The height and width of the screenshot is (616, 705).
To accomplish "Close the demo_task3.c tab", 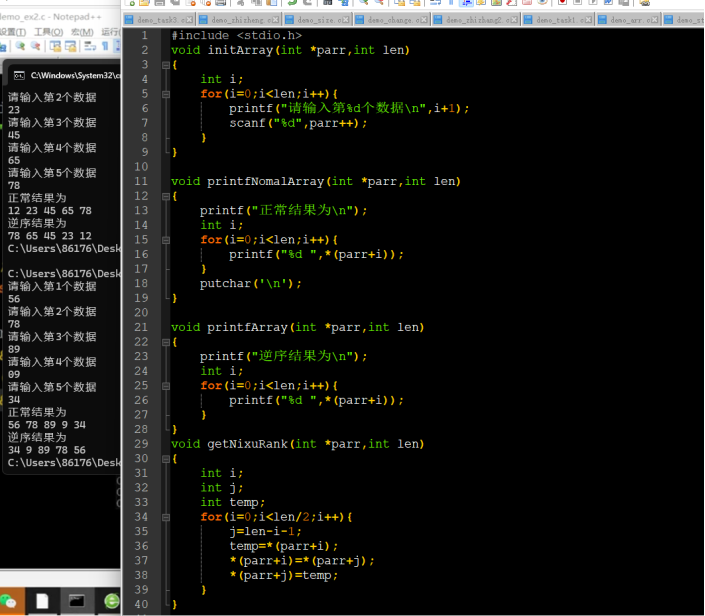I will point(190,20).
